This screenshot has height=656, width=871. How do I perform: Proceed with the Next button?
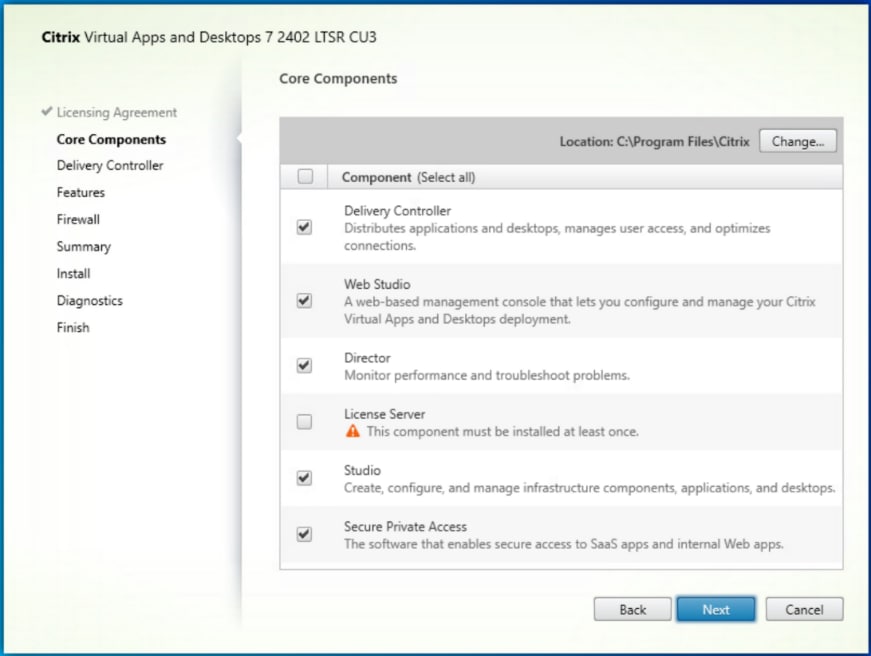tap(716, 609)
